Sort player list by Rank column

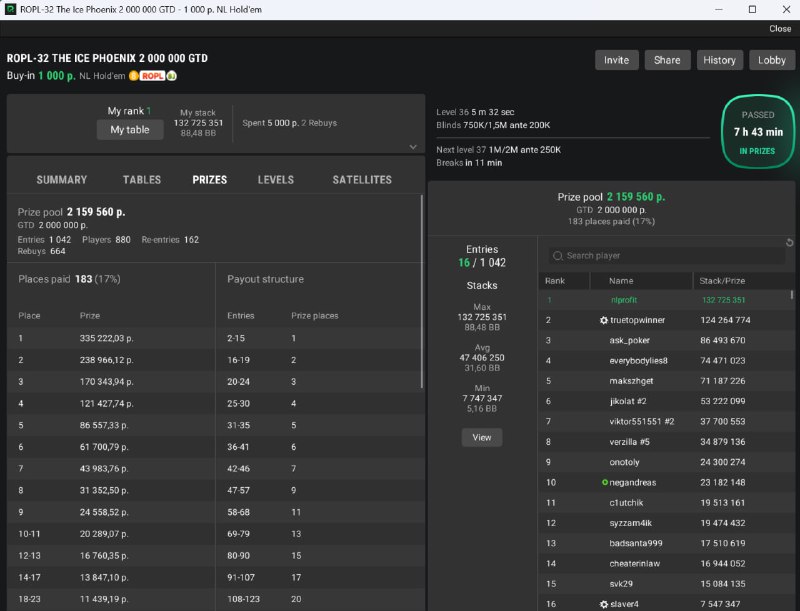click(x=555, y=281)
